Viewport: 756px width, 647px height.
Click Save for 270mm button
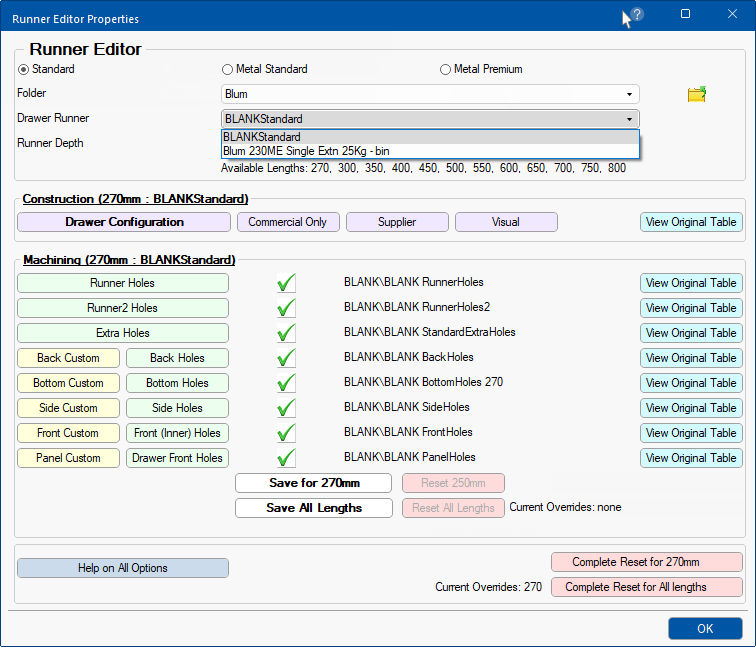coord(313,483)
